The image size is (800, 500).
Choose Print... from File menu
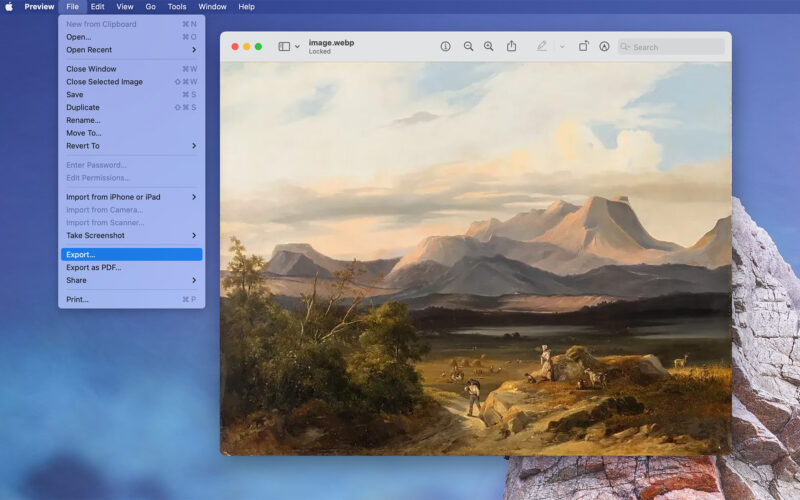click(x=132, y=299)
